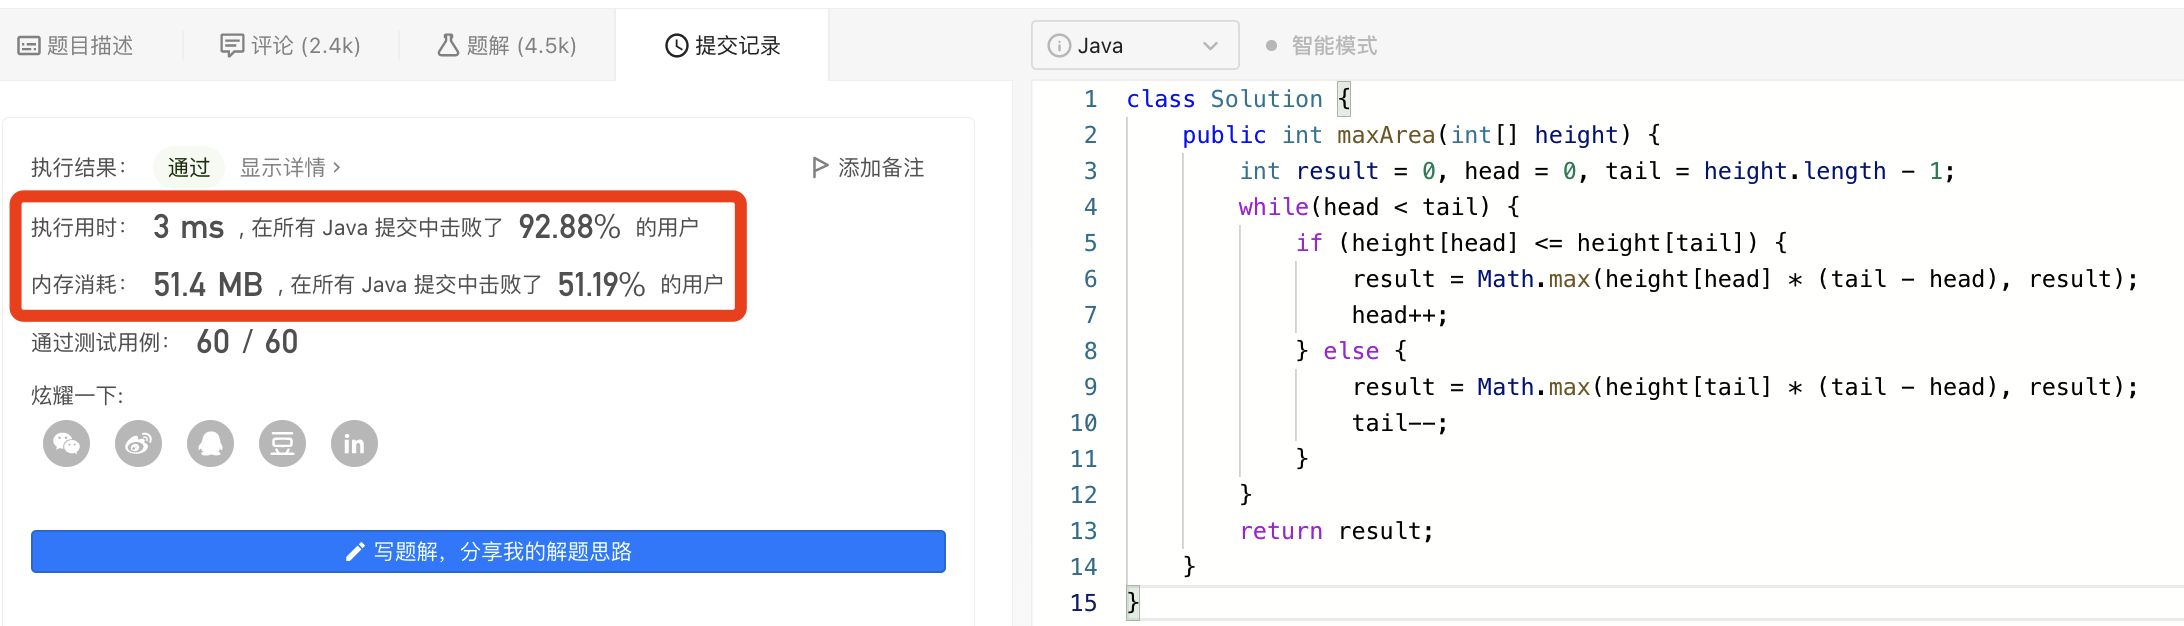Click the 'head++;' code line

pyautogui.click(x=1400, y=315)
